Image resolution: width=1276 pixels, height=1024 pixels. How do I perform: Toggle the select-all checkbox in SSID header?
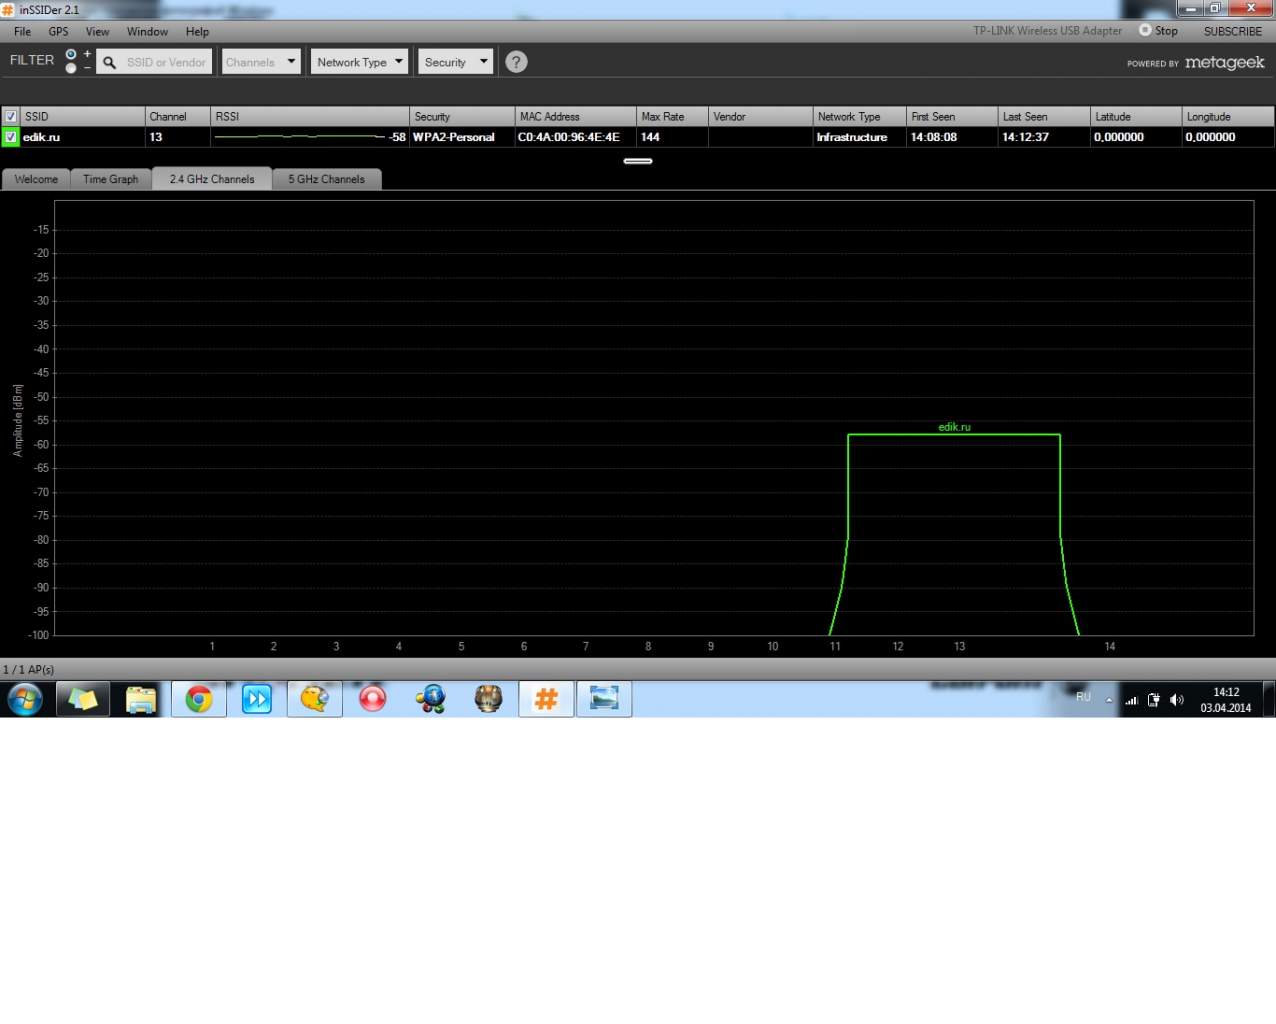[x=11, y=117]
